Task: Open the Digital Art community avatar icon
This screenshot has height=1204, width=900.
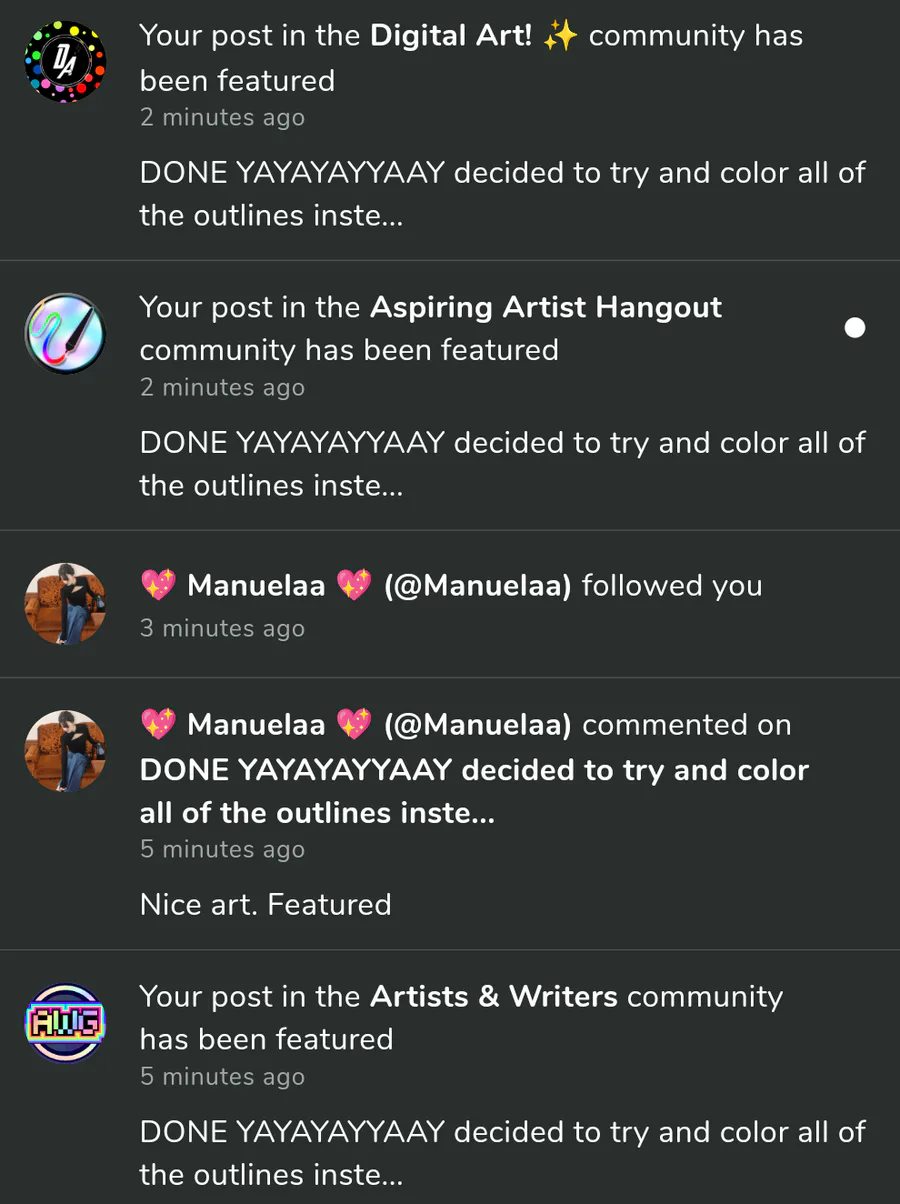Action: 65,61
